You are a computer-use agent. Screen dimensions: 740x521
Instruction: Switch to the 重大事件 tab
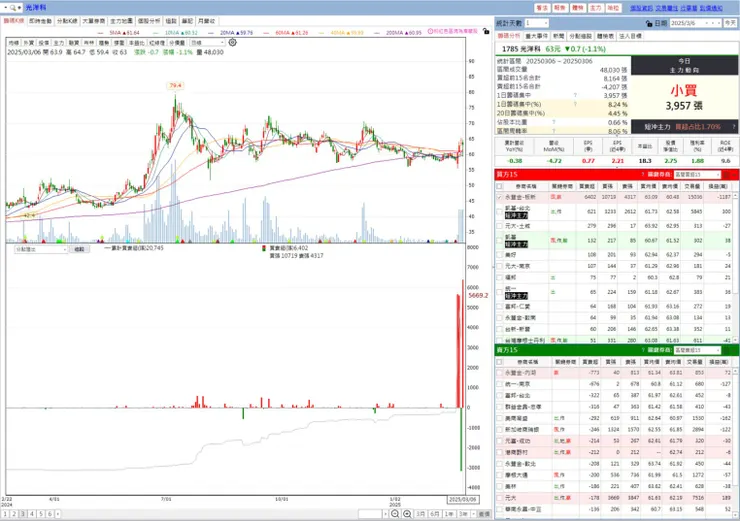point(537,36)
